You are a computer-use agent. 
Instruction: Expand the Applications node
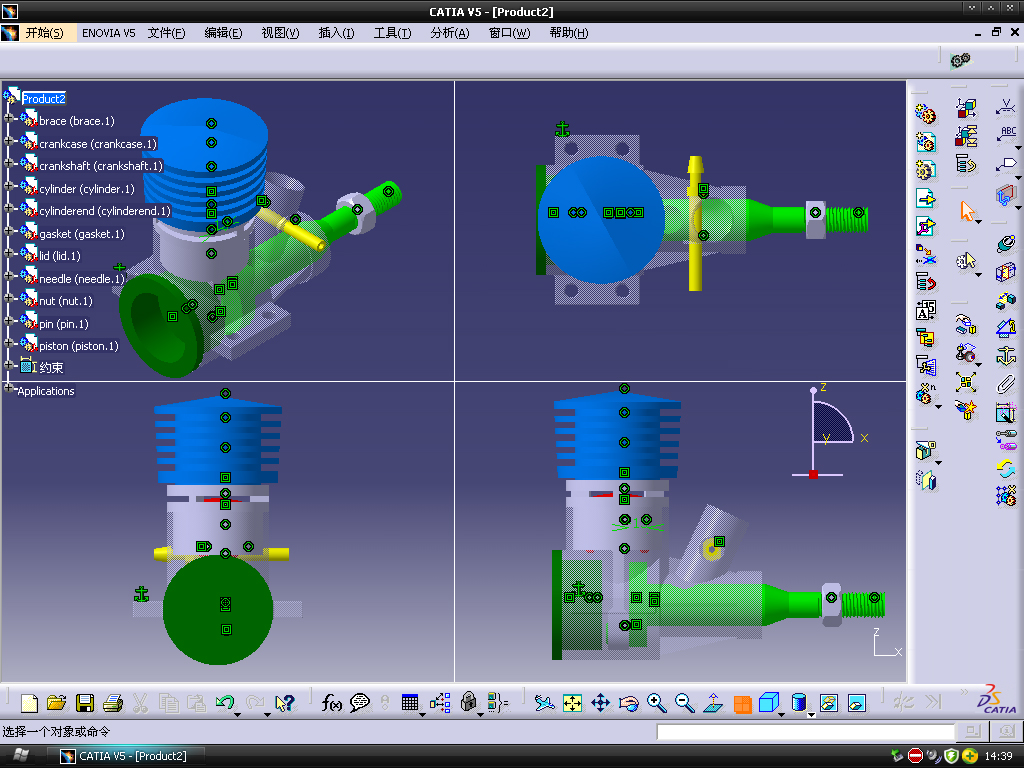click(x=9, y=389)
